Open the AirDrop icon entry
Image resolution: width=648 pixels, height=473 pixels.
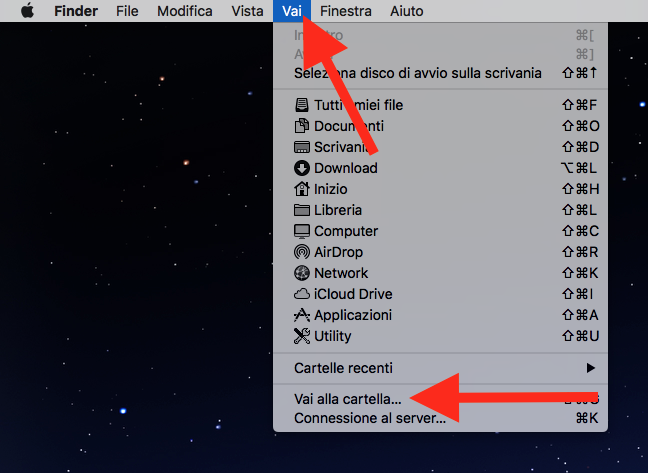[302, 252]
